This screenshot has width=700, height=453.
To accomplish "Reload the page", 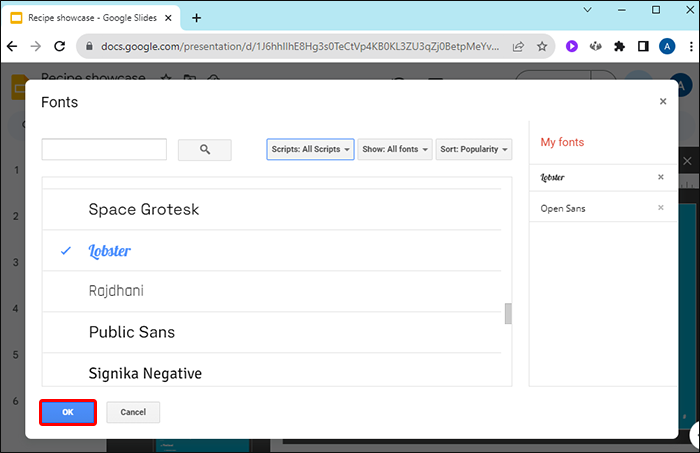I will (x=60, y=46).
